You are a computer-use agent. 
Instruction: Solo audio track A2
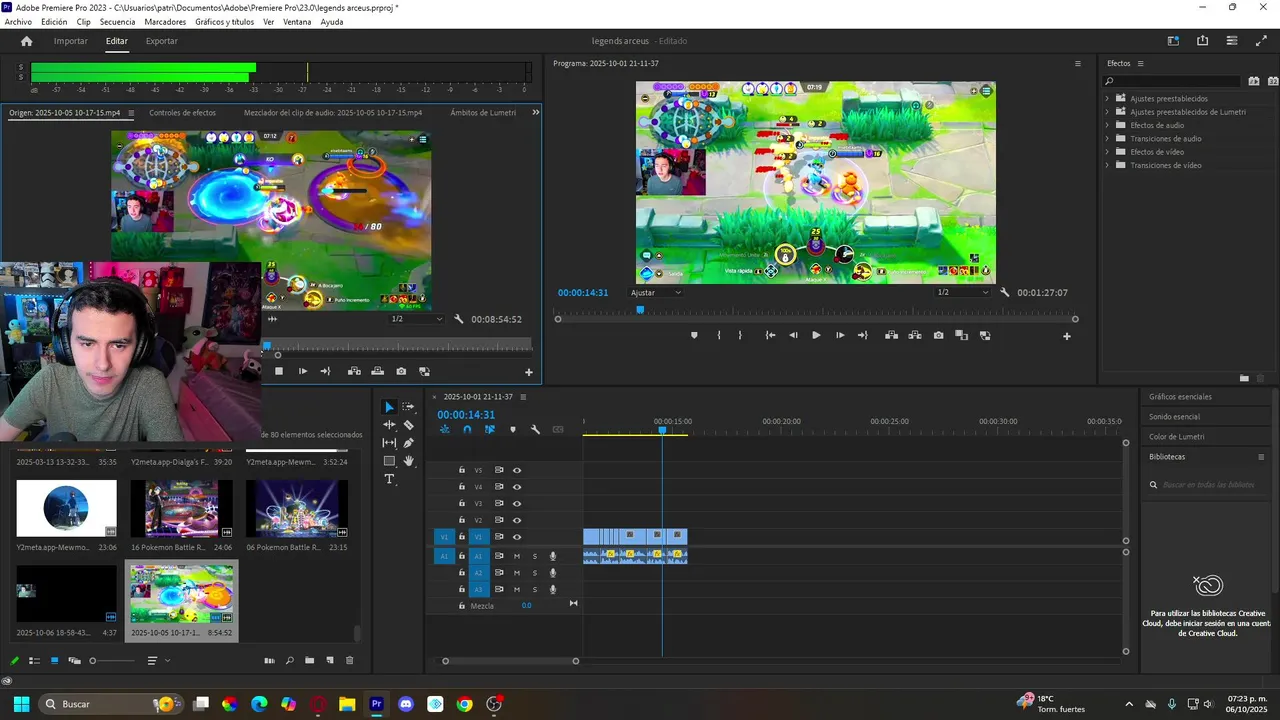[534, 573]
